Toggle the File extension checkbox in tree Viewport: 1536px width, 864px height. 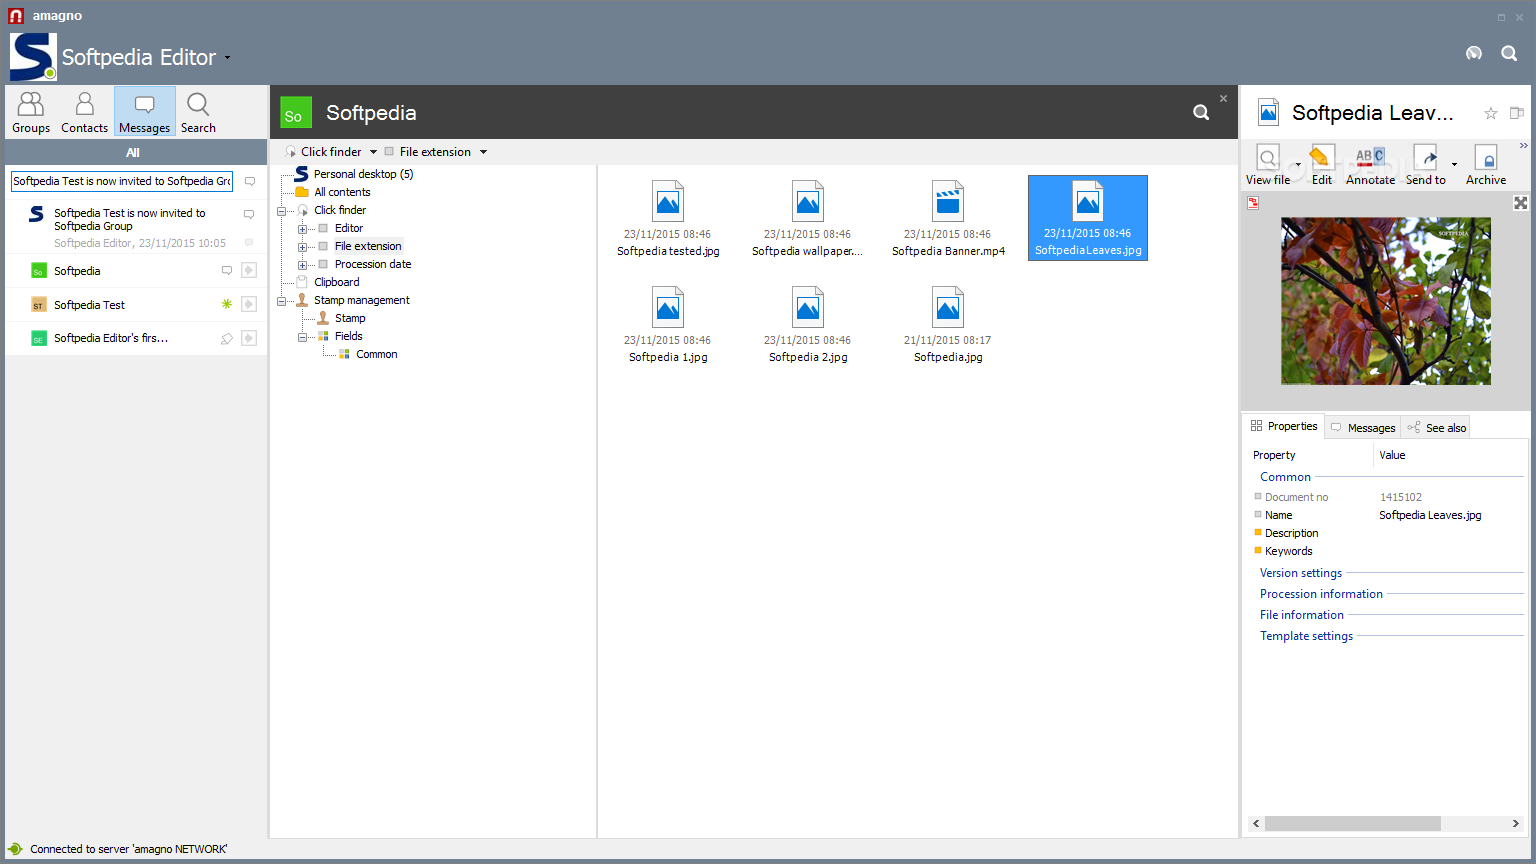tap(323, 246)
